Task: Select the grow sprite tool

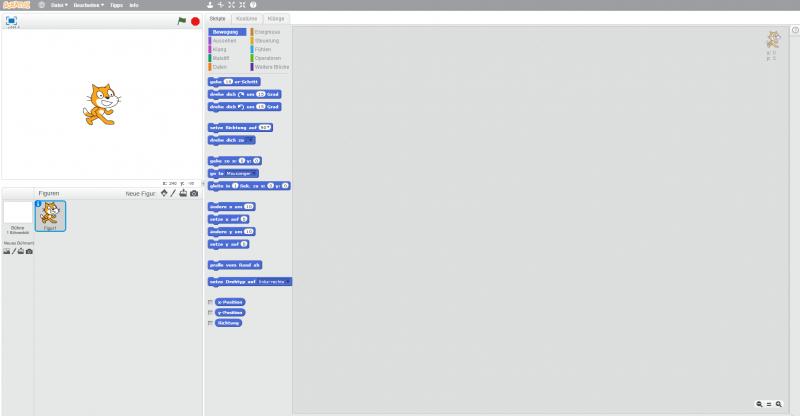Action: pyautogui.click(x=231, y=5)
